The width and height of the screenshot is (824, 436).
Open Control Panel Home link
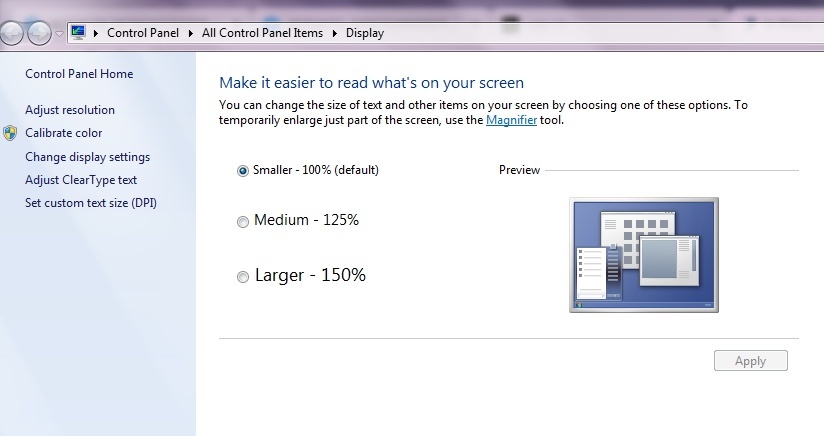point(79,74)
